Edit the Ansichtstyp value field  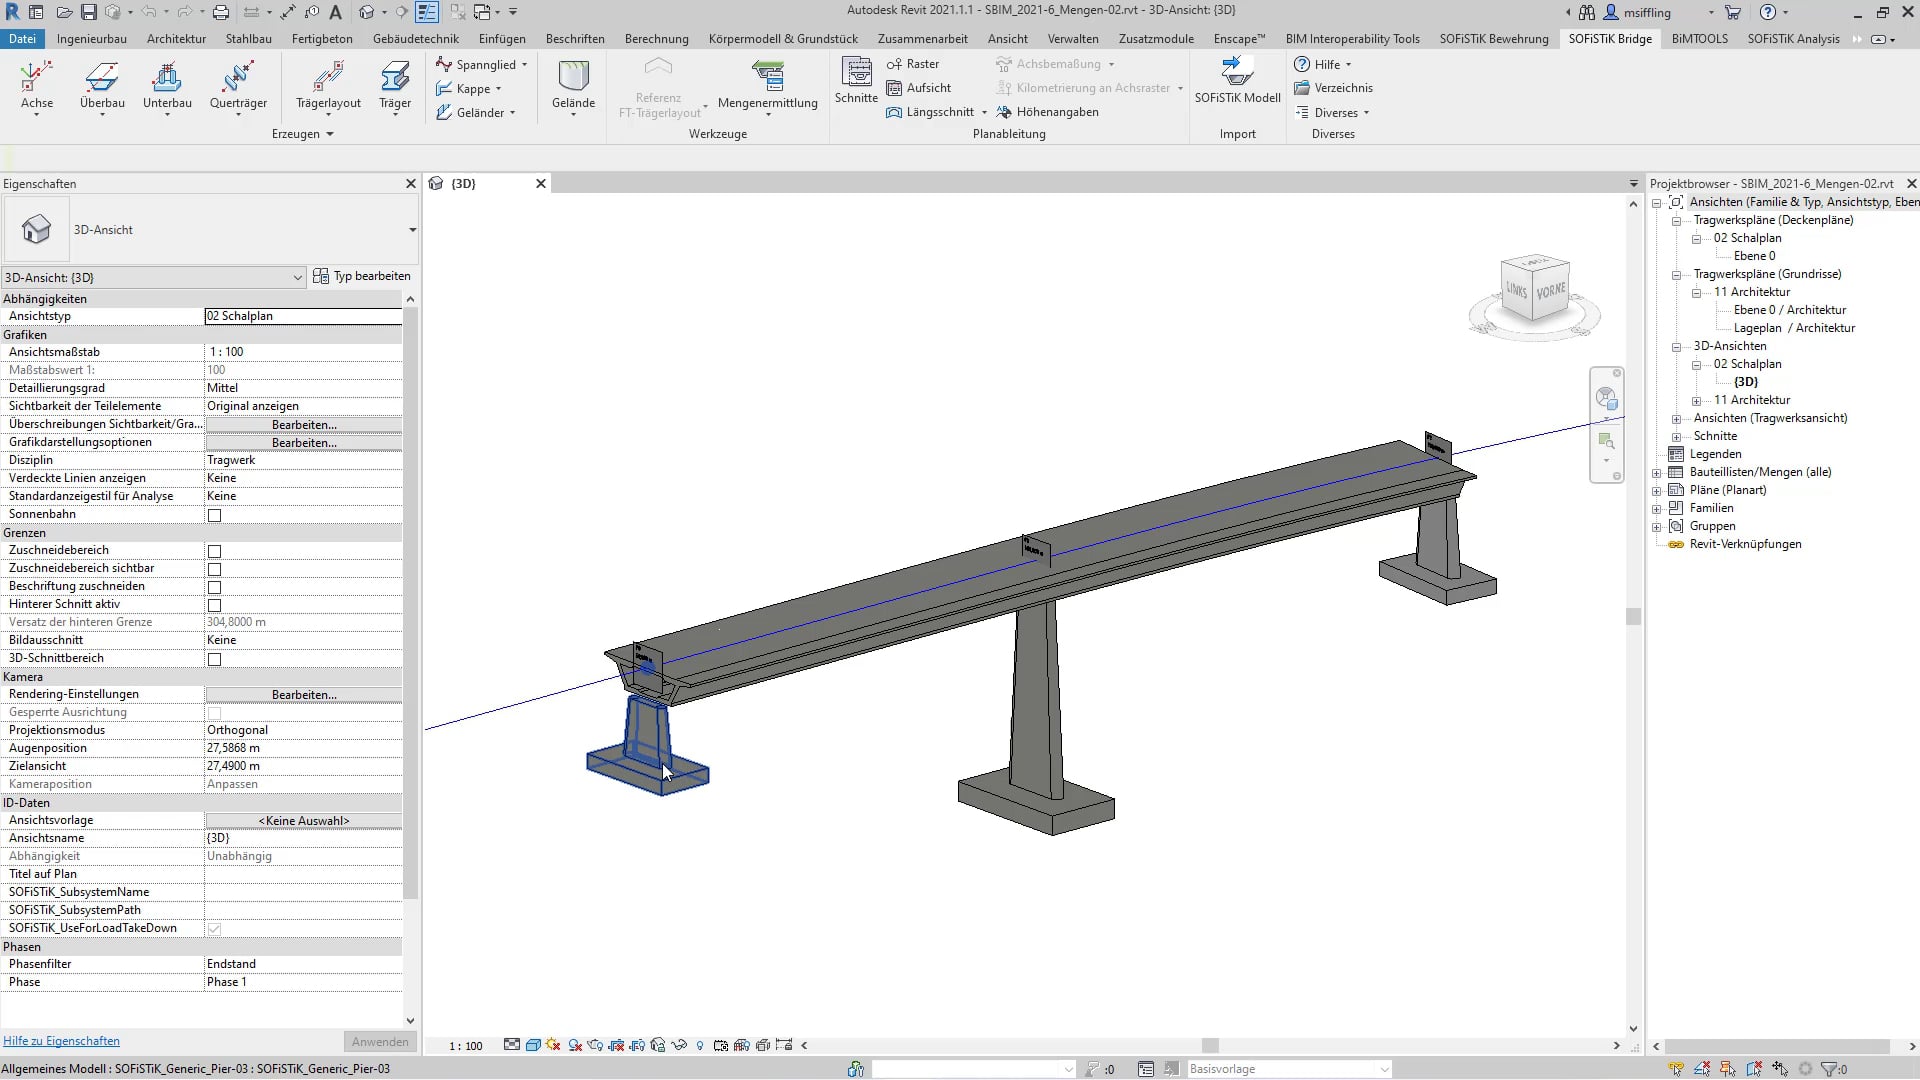pos(303,316)
